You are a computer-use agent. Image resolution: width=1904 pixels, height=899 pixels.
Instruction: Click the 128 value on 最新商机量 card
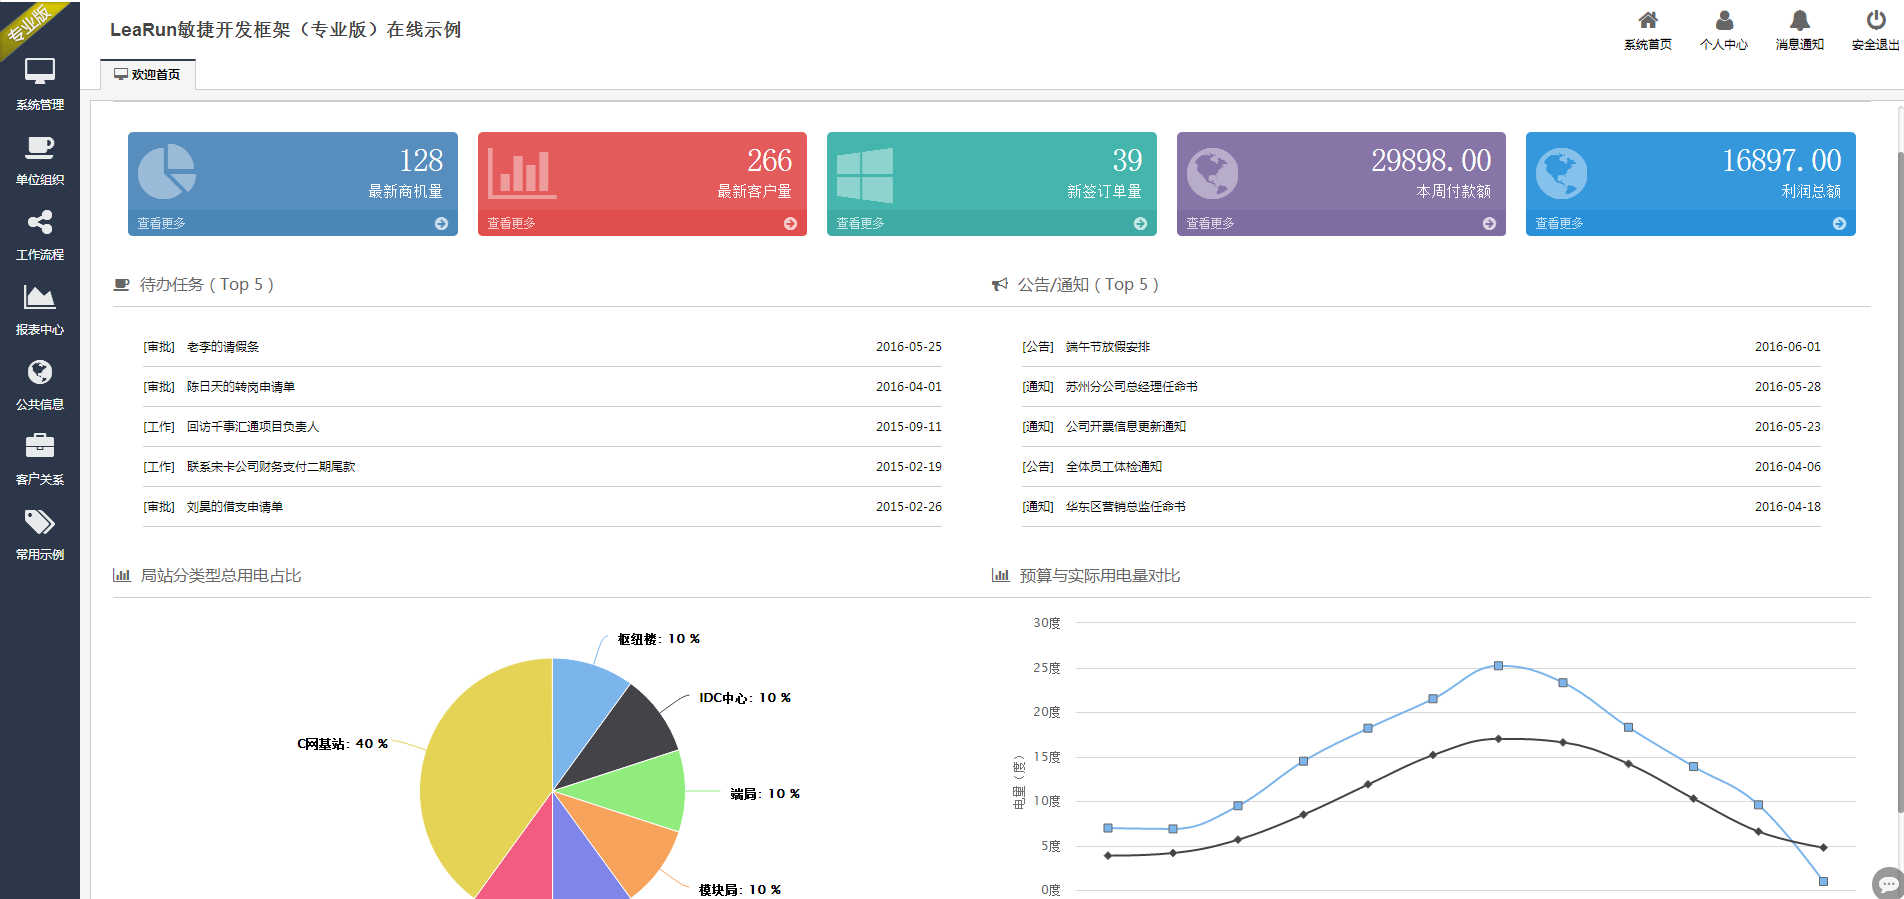point(421,160)
